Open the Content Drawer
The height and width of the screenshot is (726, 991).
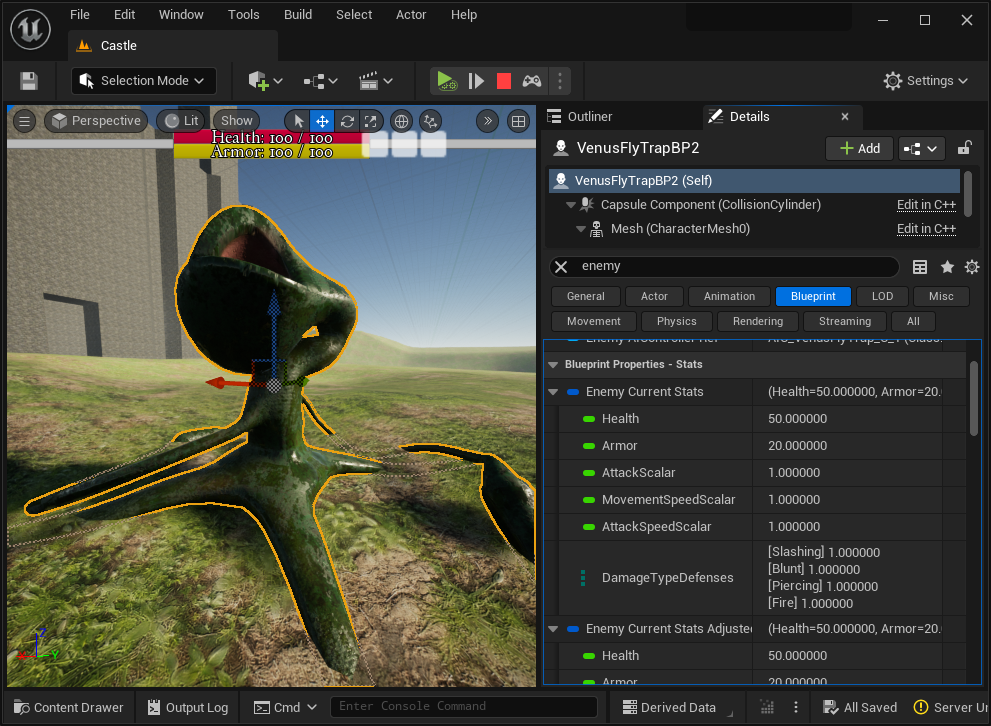point(68,708)
